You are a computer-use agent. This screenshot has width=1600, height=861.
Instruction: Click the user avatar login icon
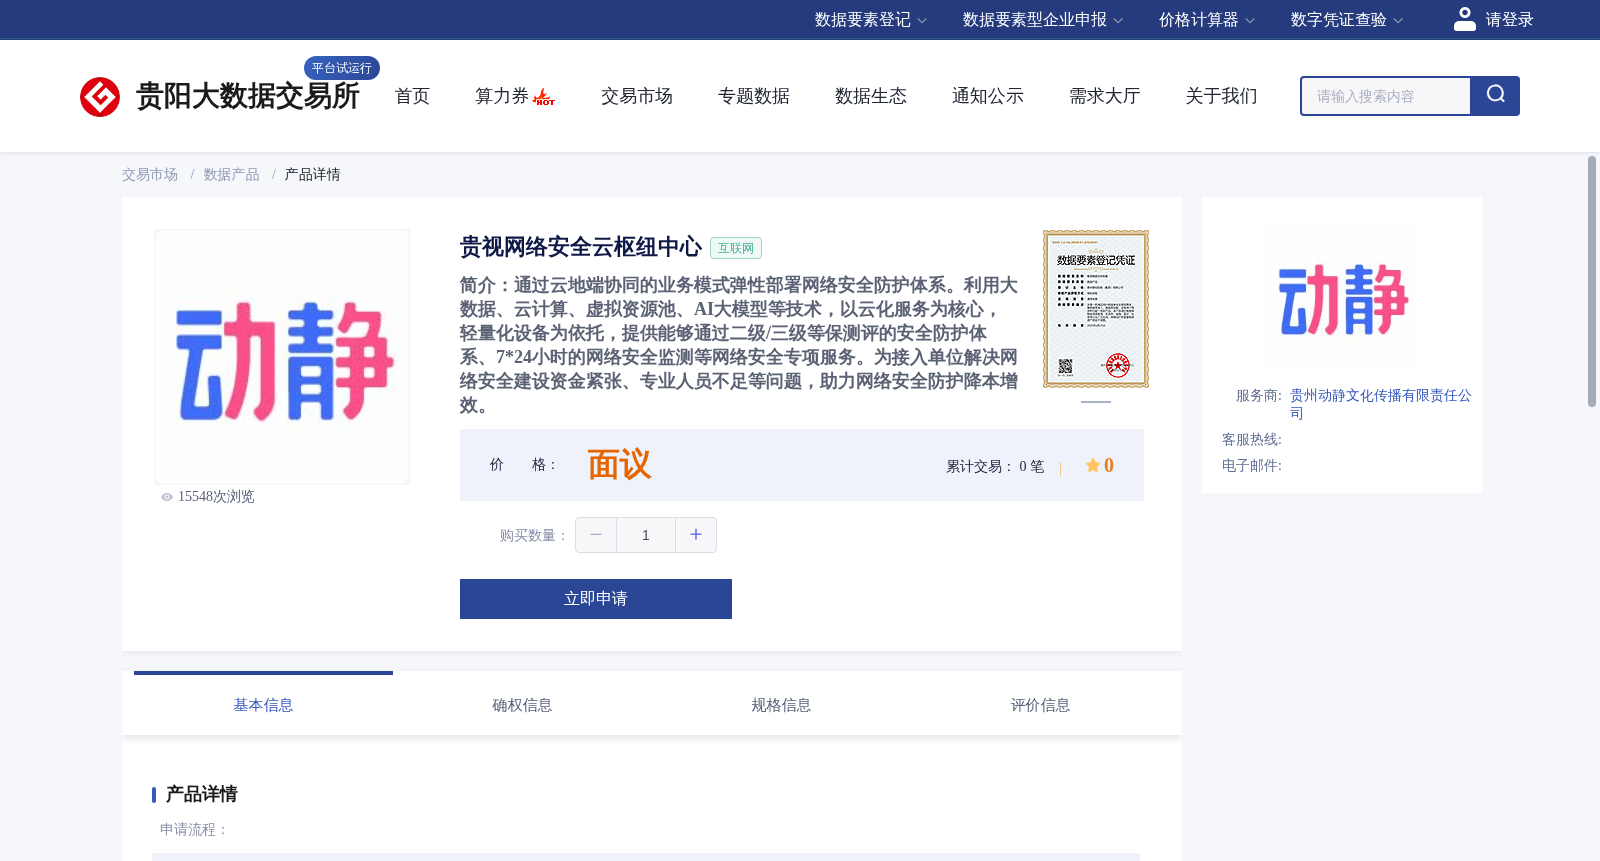1465,19
